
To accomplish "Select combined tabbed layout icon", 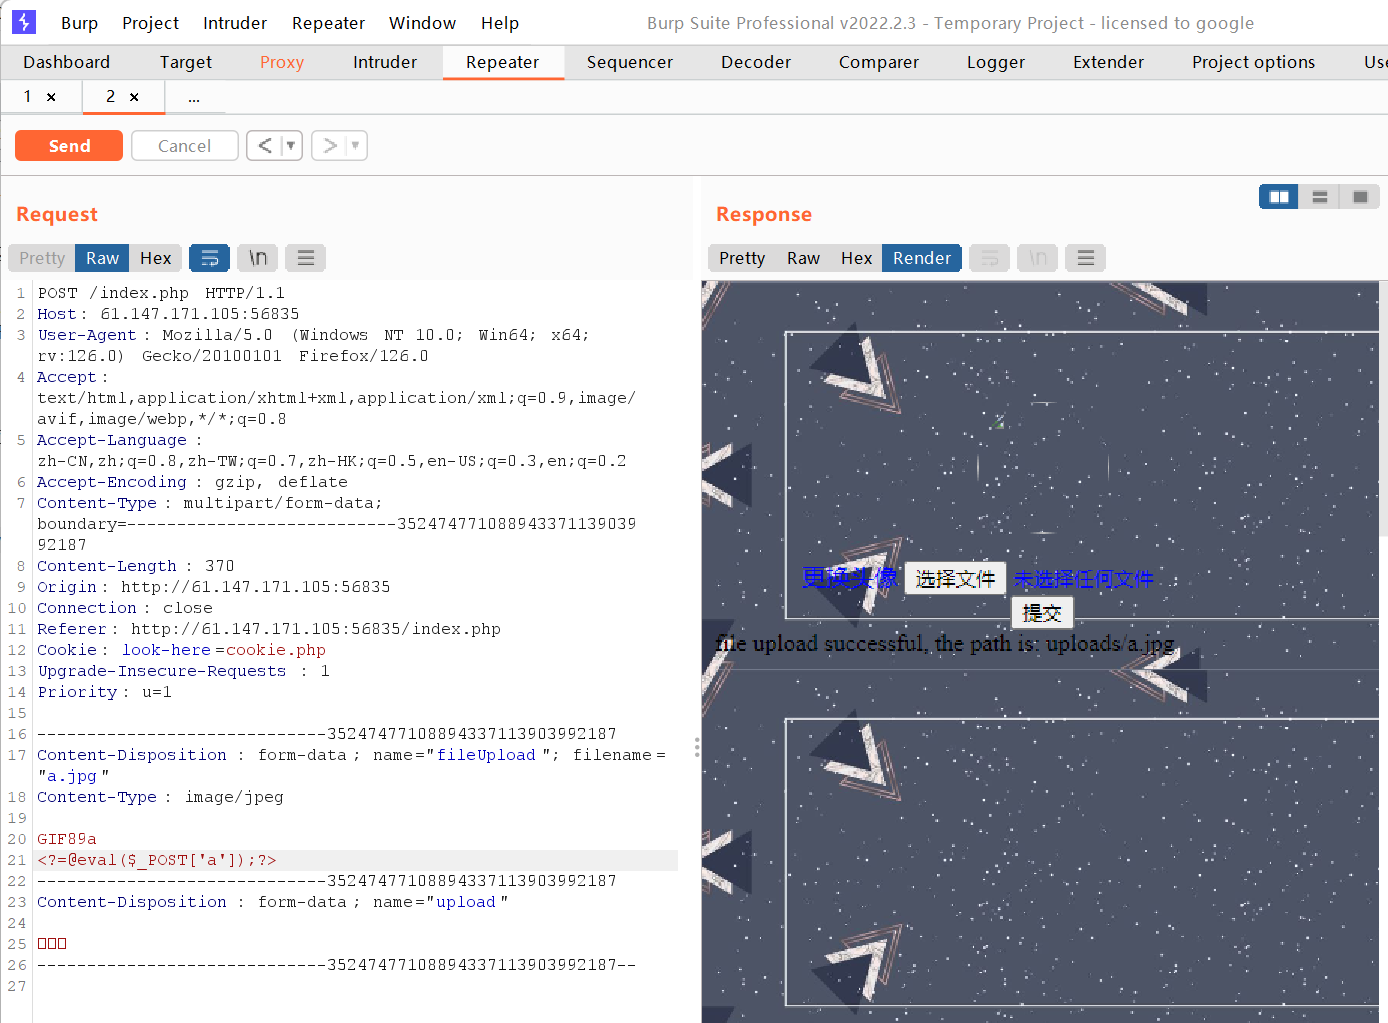I will tap(1360, 197).
